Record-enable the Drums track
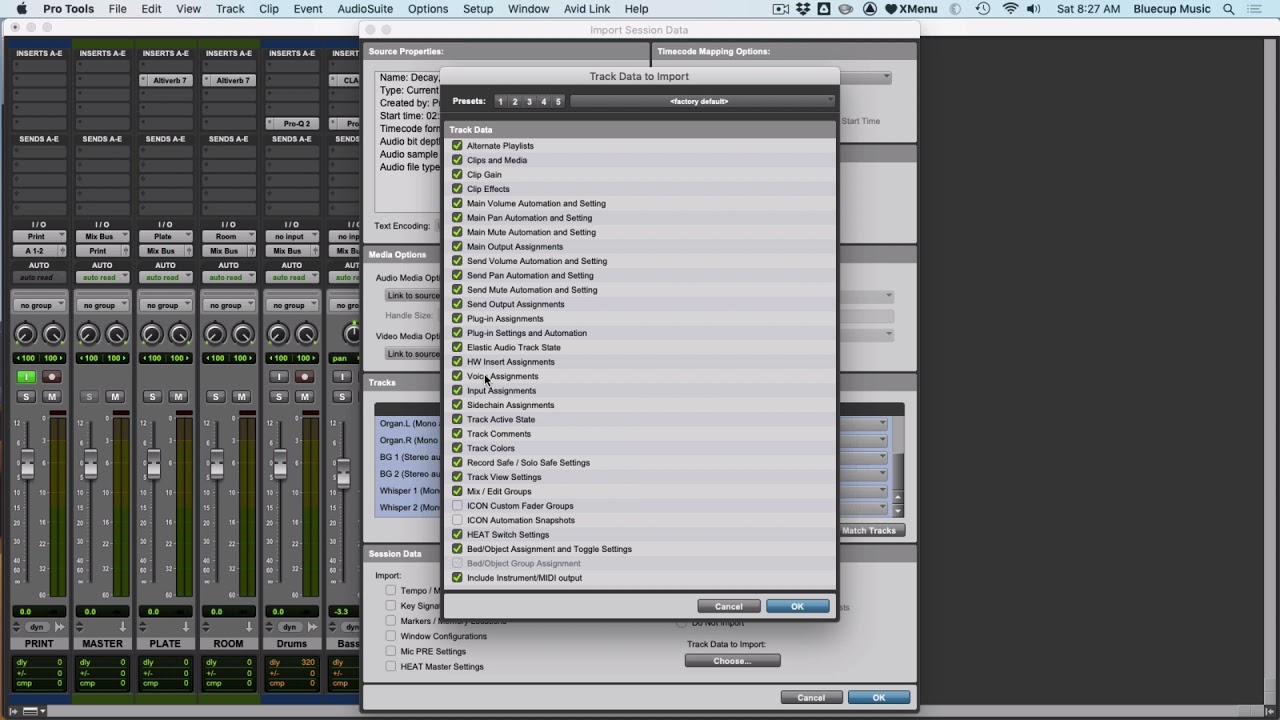The image size is (1280, 720). point(304,377)
